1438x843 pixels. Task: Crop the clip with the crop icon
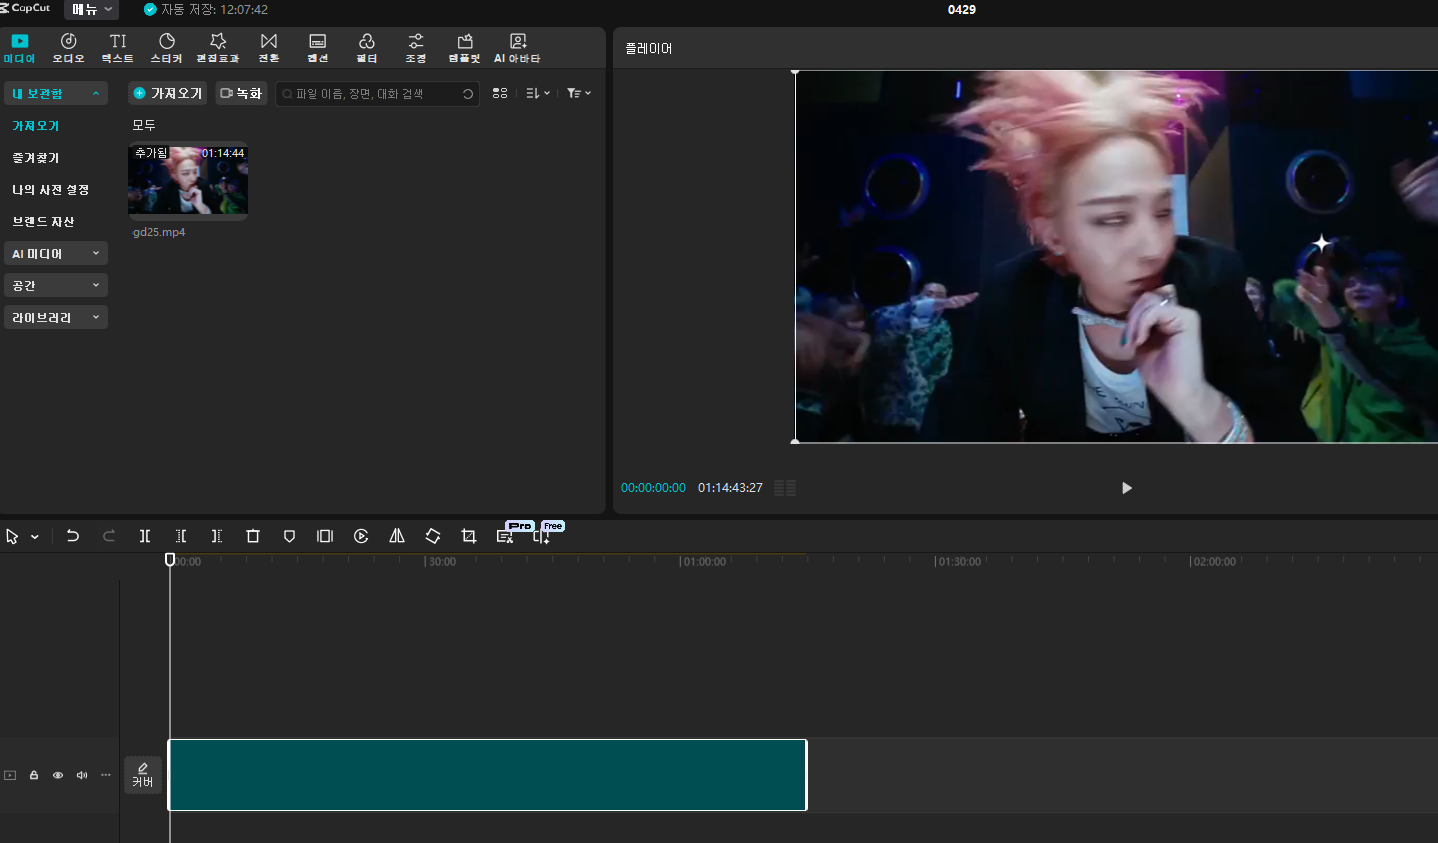(x=469, y=536)
